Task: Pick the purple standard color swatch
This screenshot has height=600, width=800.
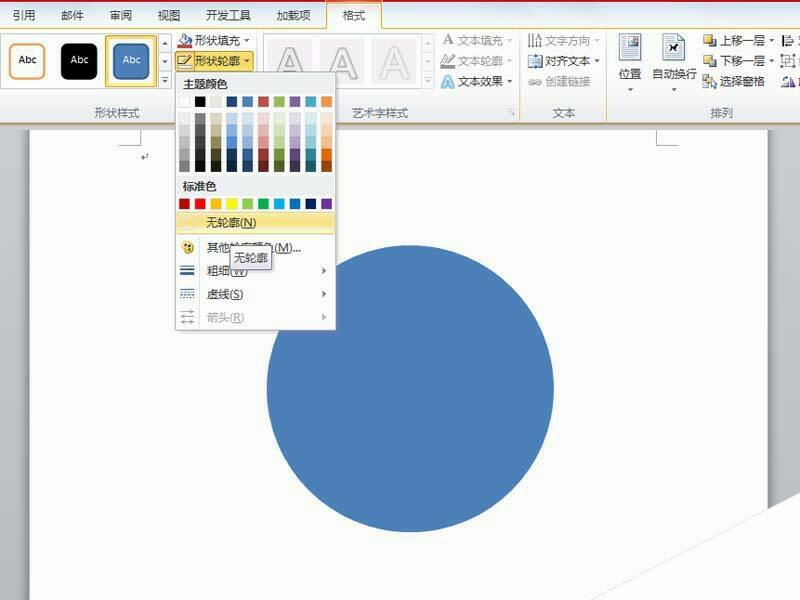Action: pos(327,204)
